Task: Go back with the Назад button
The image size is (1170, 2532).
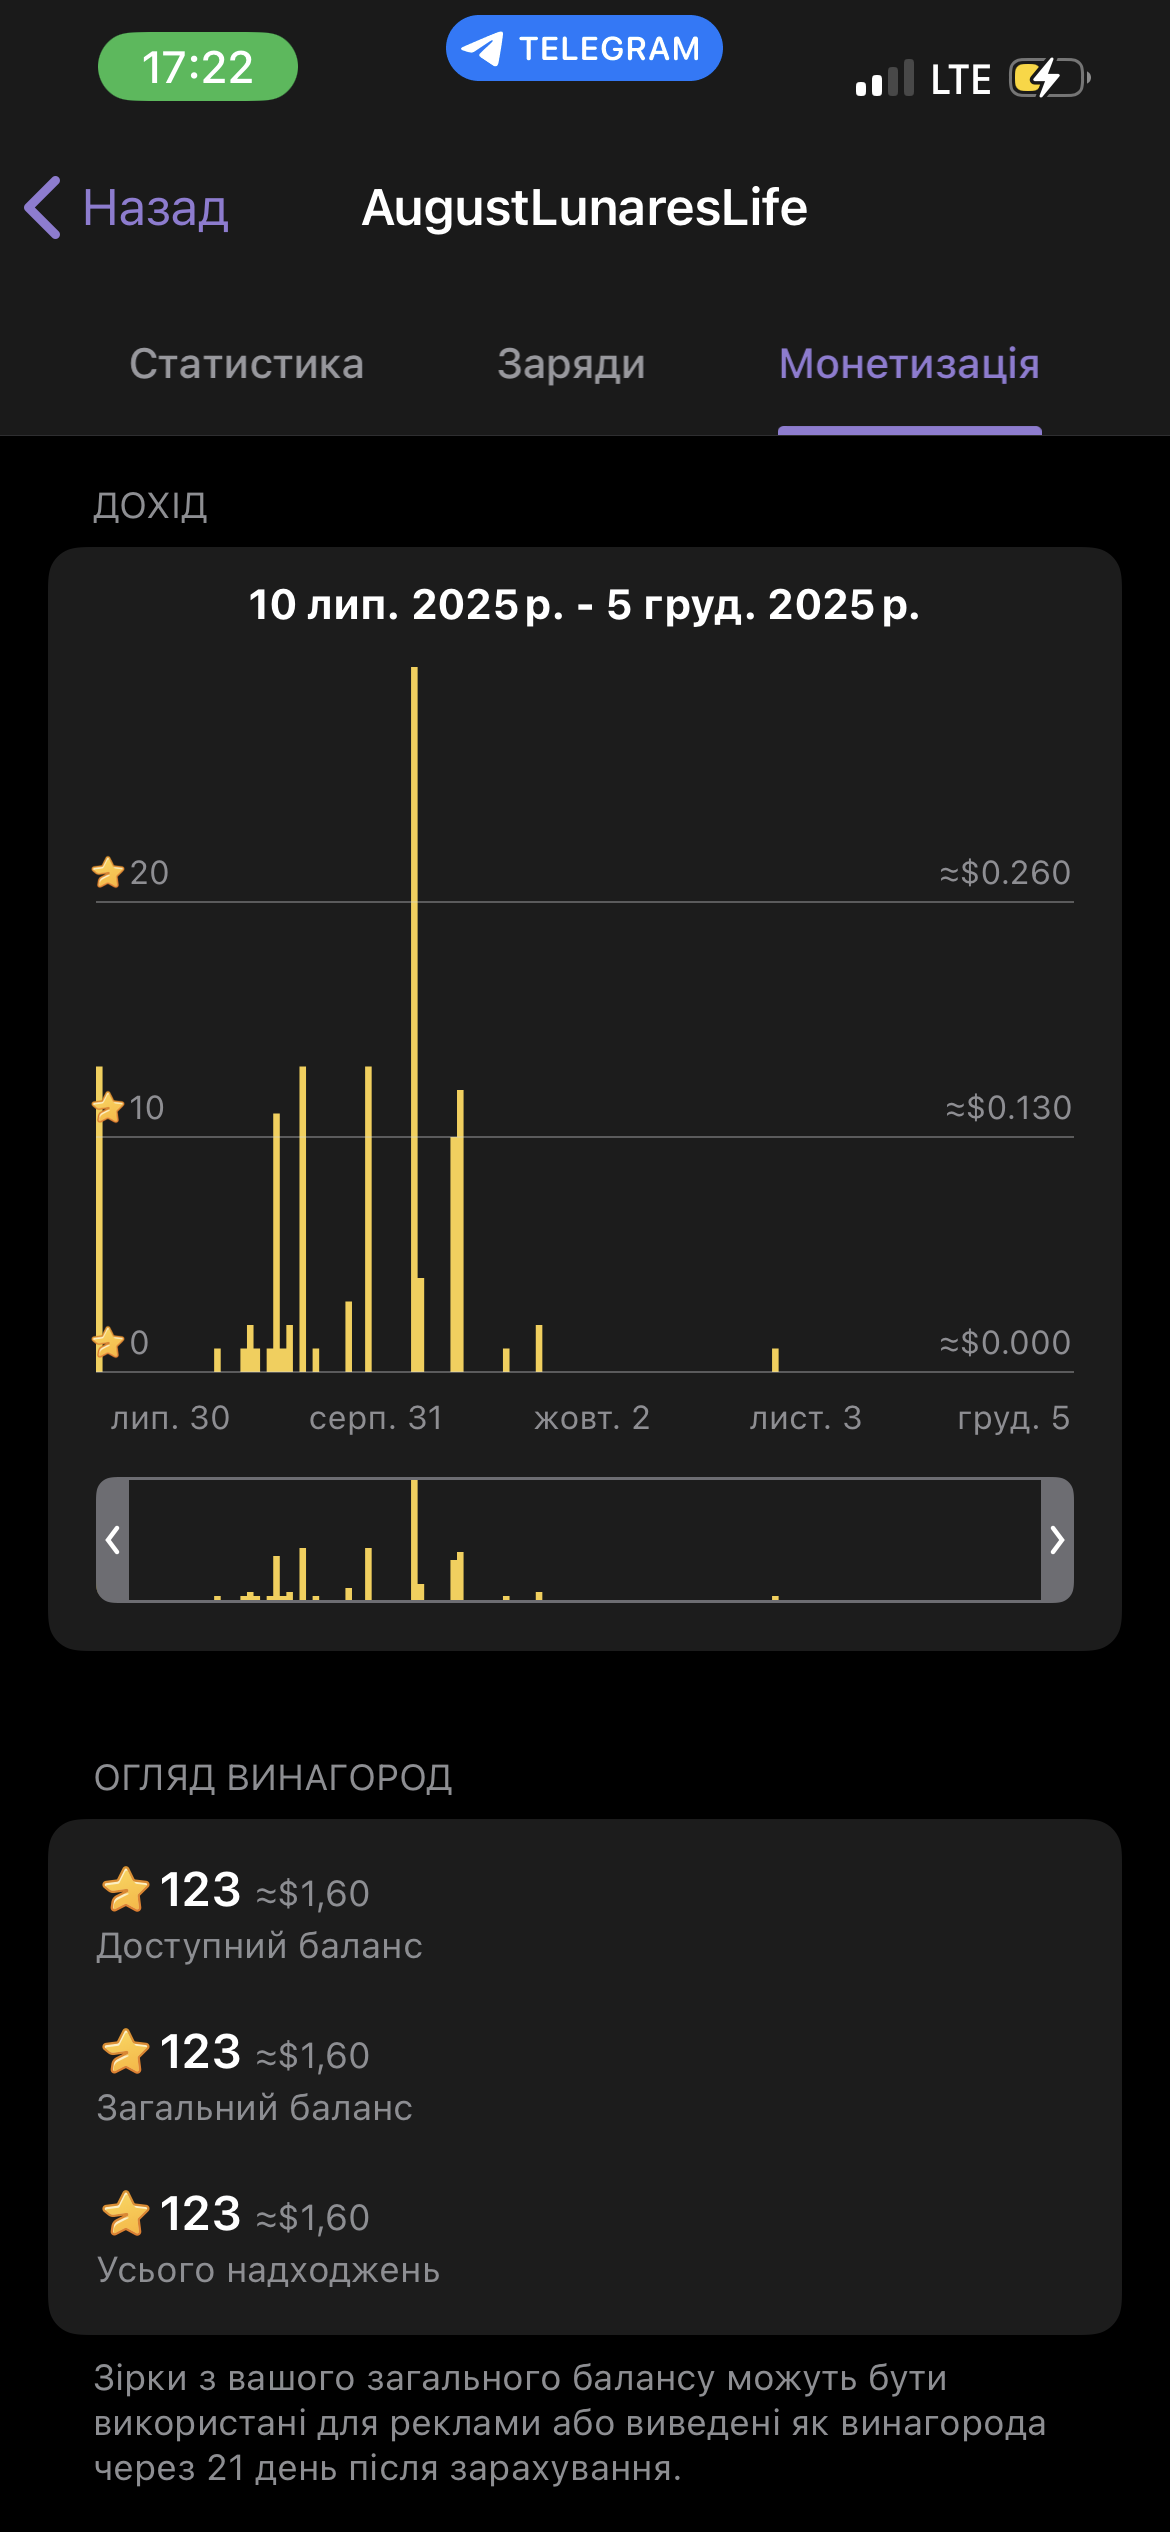Action: tap(155, 208)
